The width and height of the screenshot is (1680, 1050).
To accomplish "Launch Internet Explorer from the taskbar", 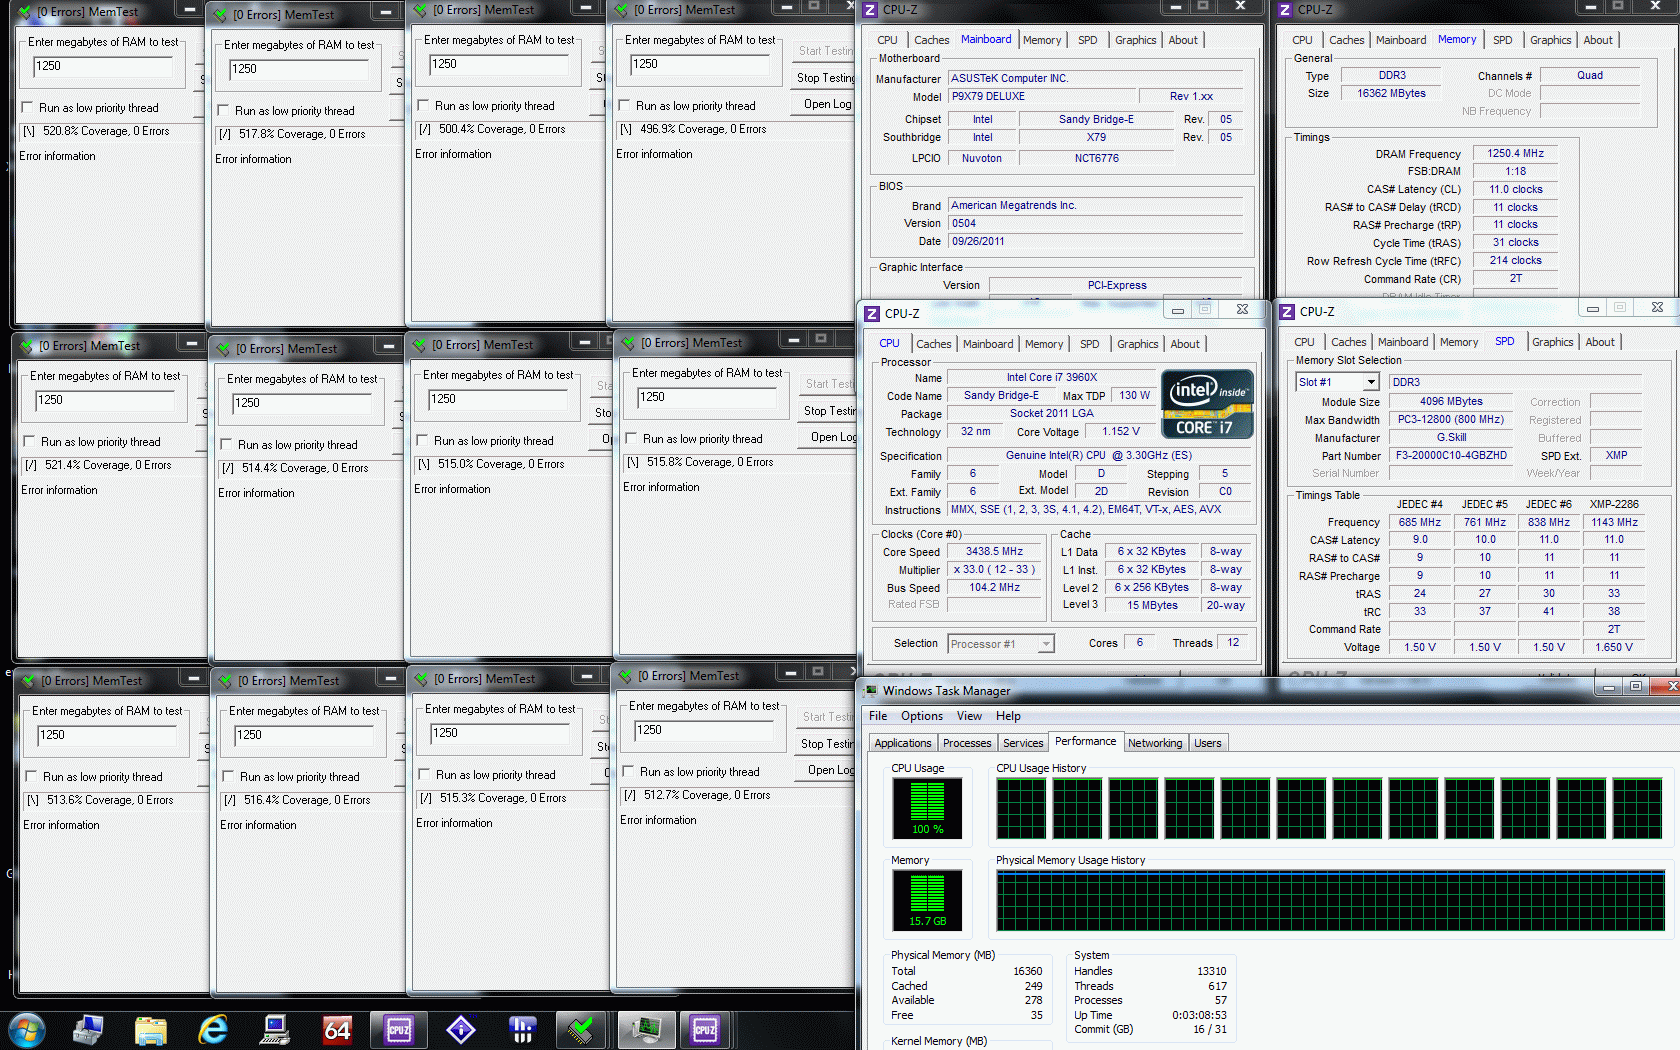I will pyautogui.click(x=213, y=1029).
